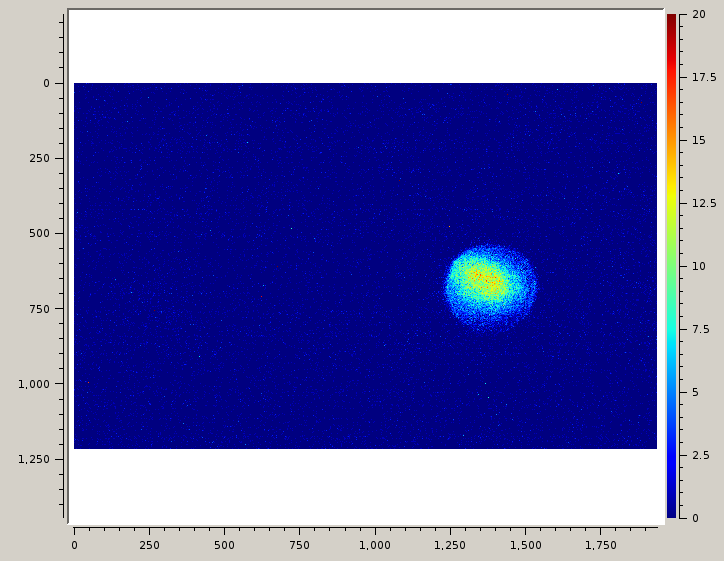This screenshot has width=724, height=561.
Task: Click the 20 label on the color scale
Action: point(699,15)
